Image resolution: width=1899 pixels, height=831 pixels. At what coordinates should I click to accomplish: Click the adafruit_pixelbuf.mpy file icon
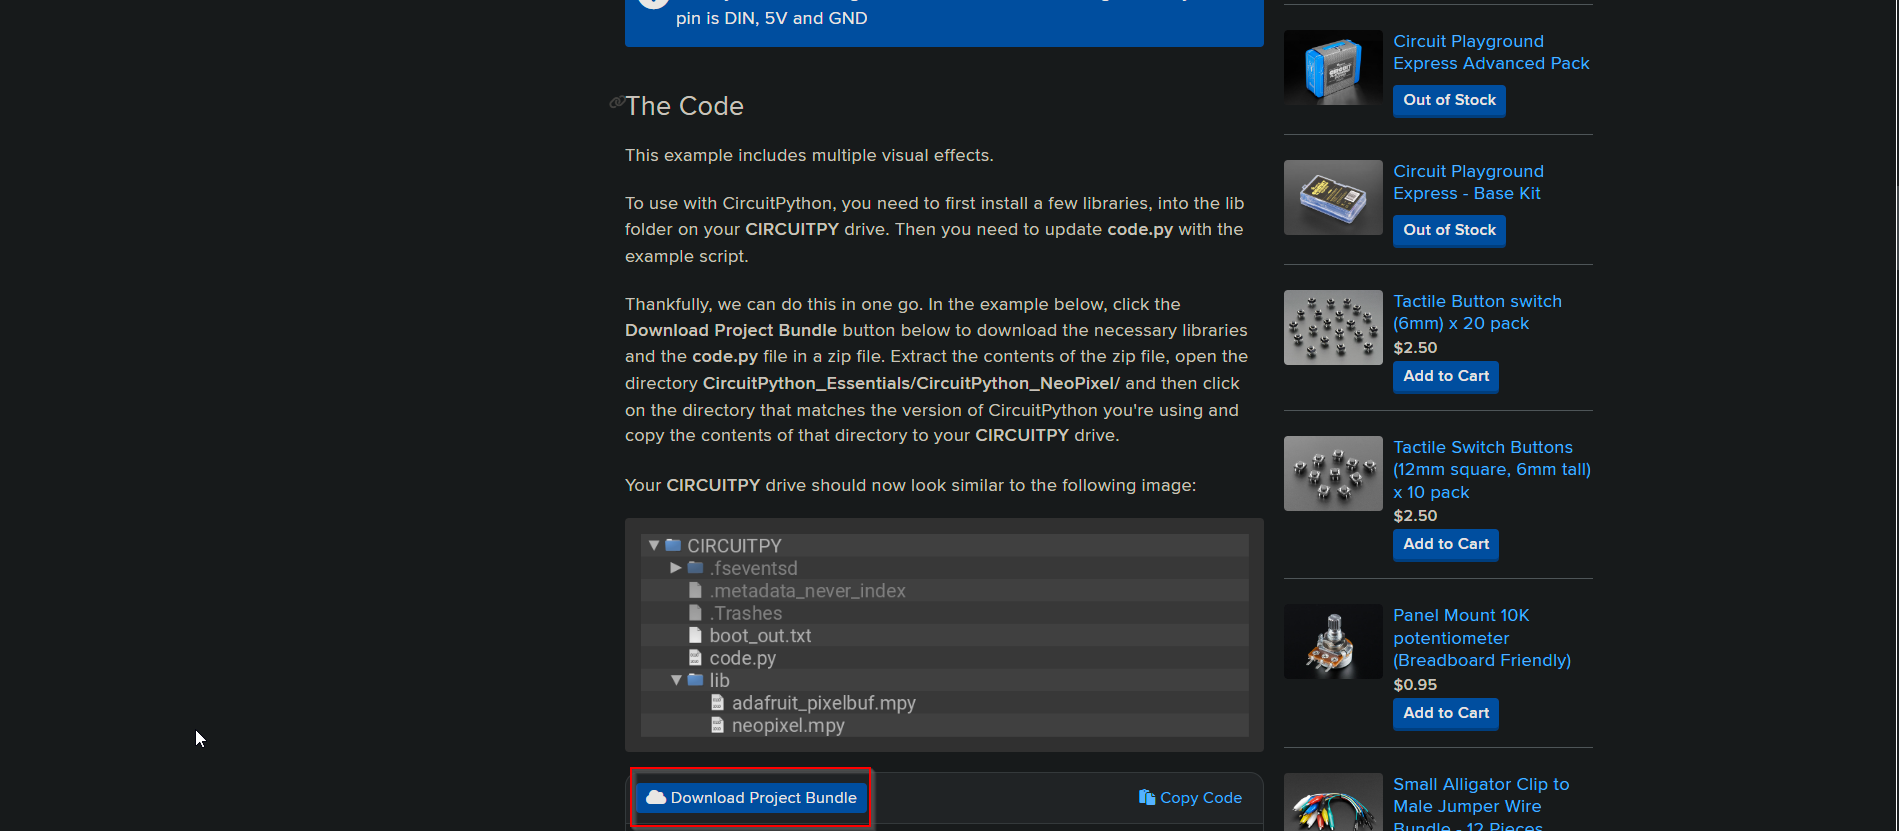pos(717,703)
